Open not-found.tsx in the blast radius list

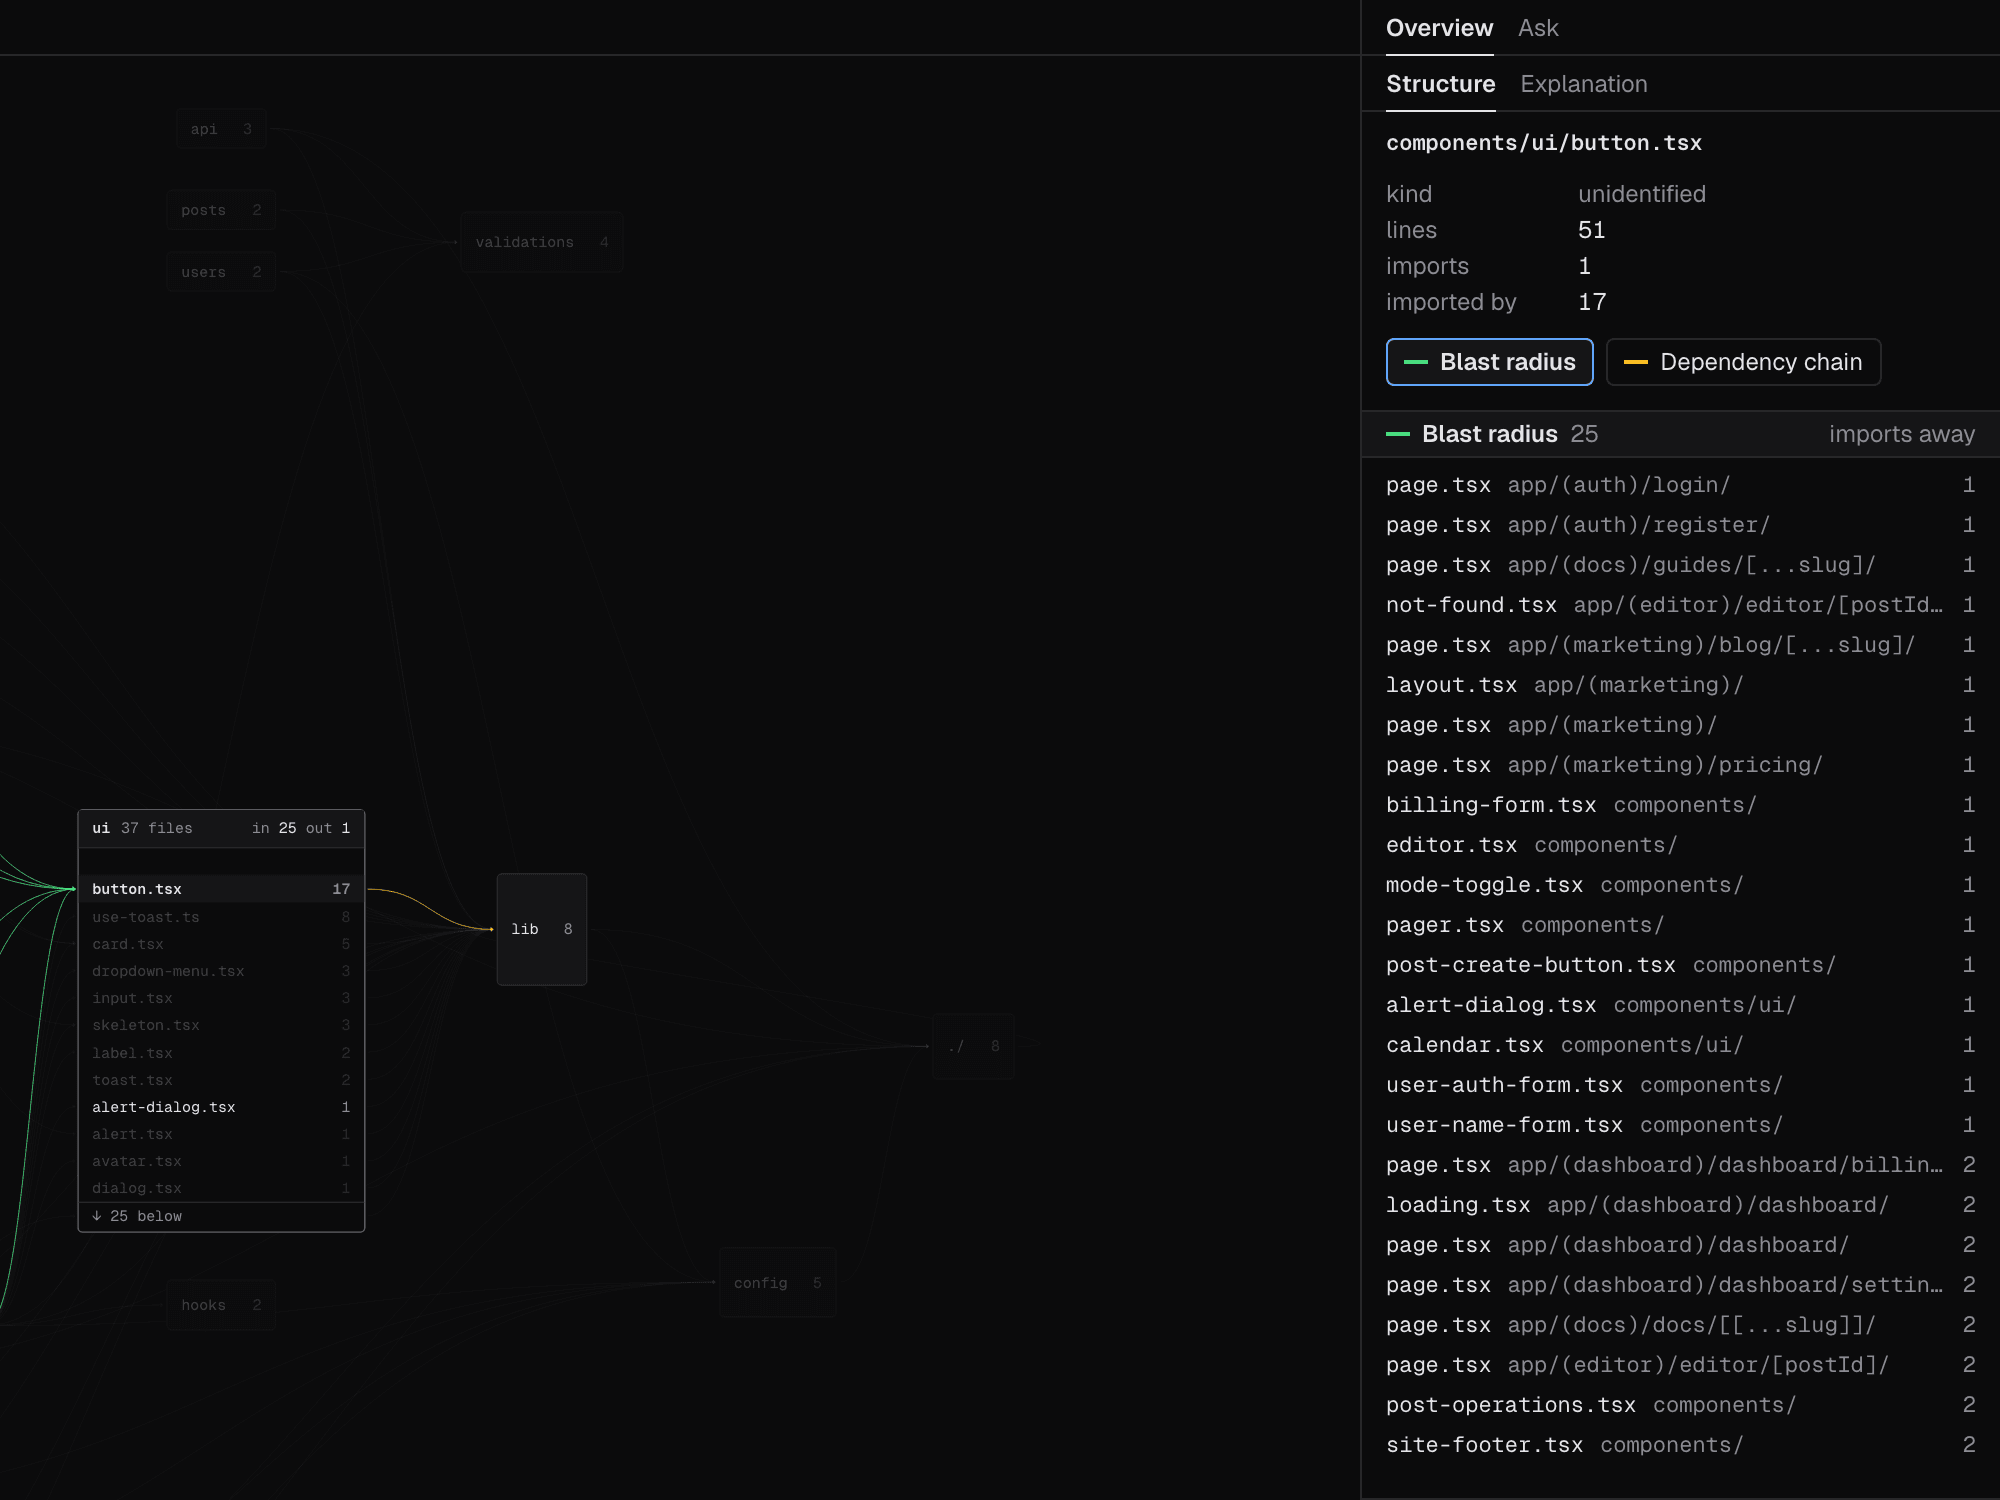pyautogui.click(x=1680, y=605)
